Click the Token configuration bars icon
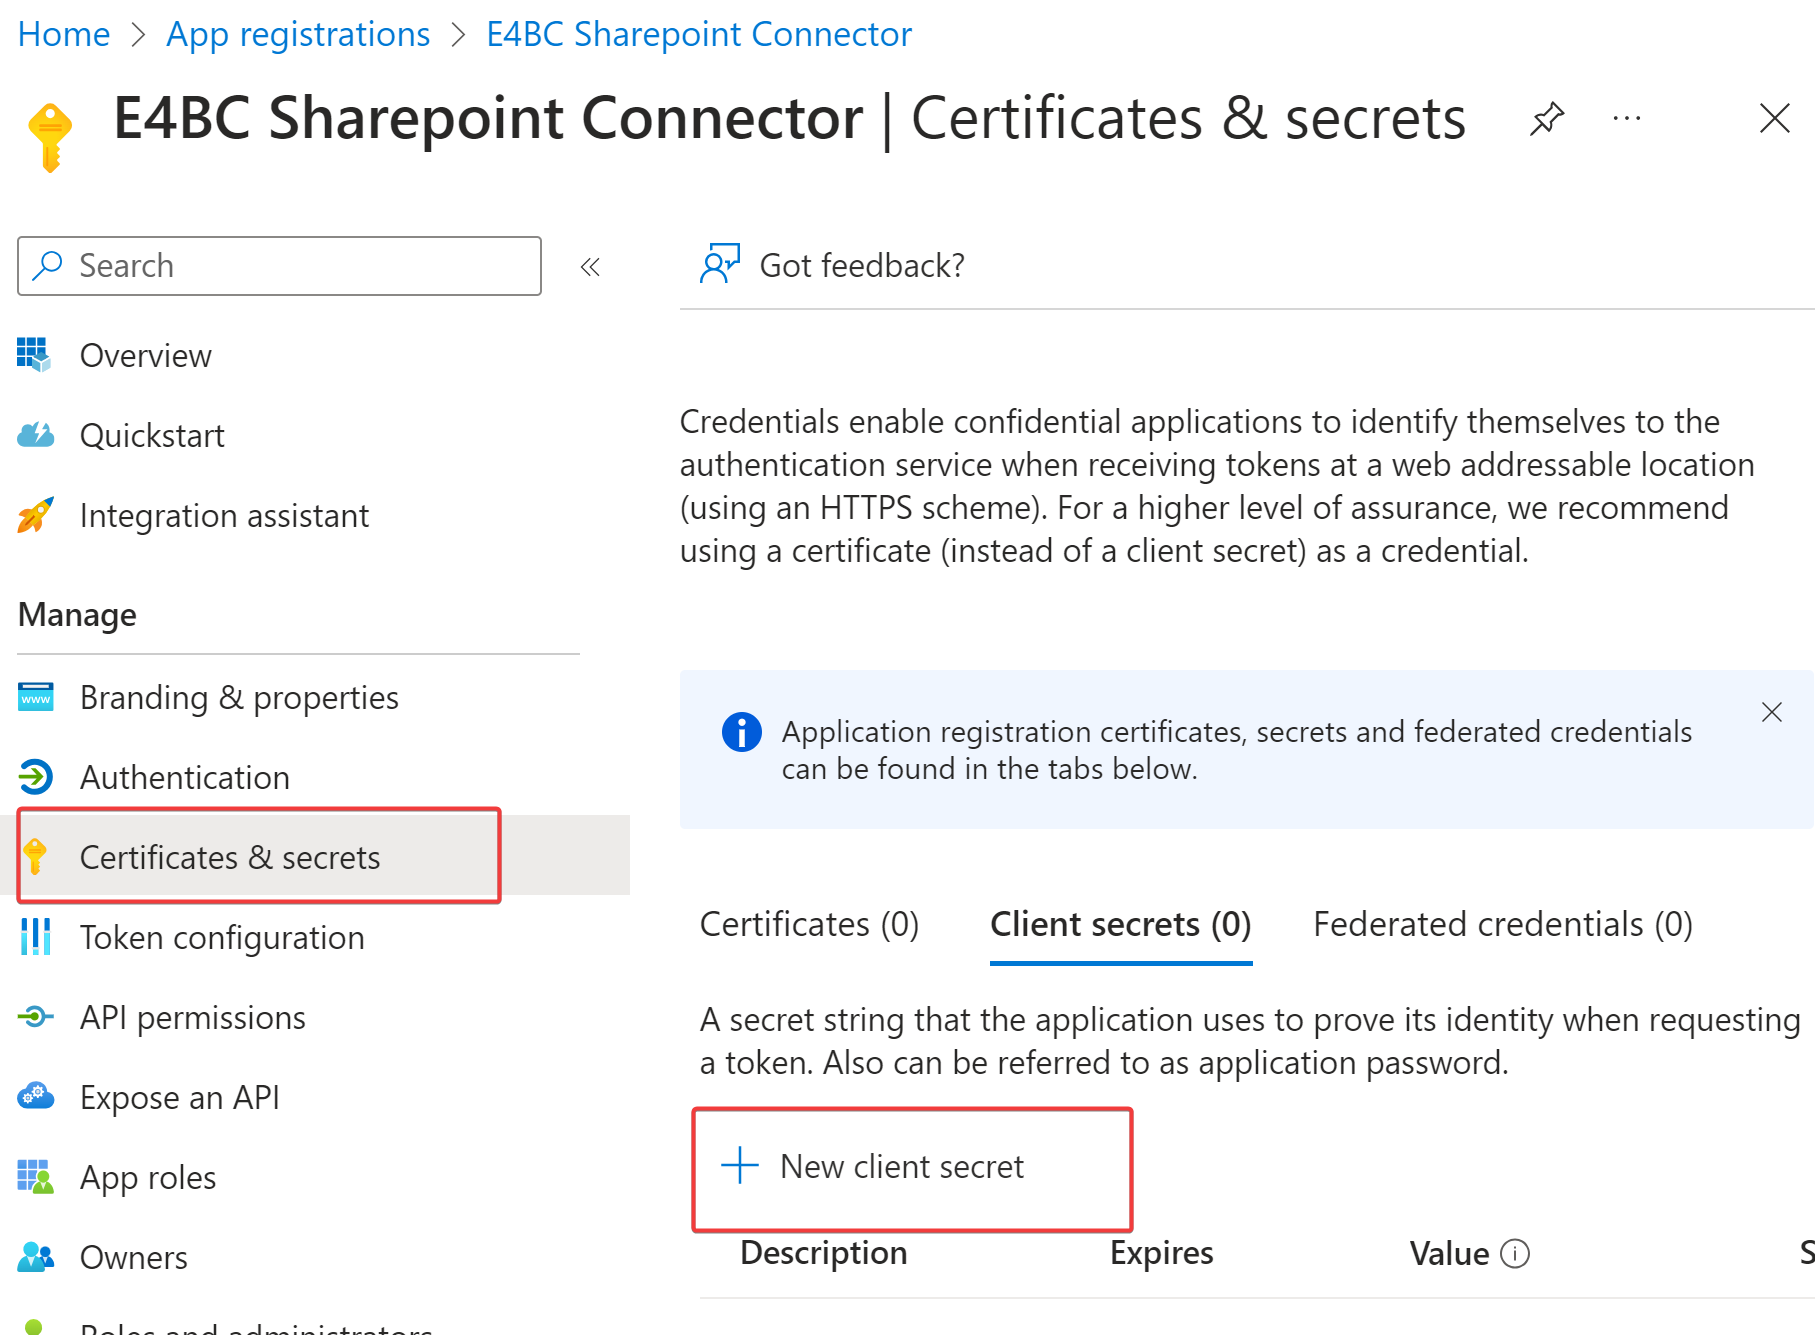Image resolution: width=1815 pixels, height=1335 pixels. (36, 937)
